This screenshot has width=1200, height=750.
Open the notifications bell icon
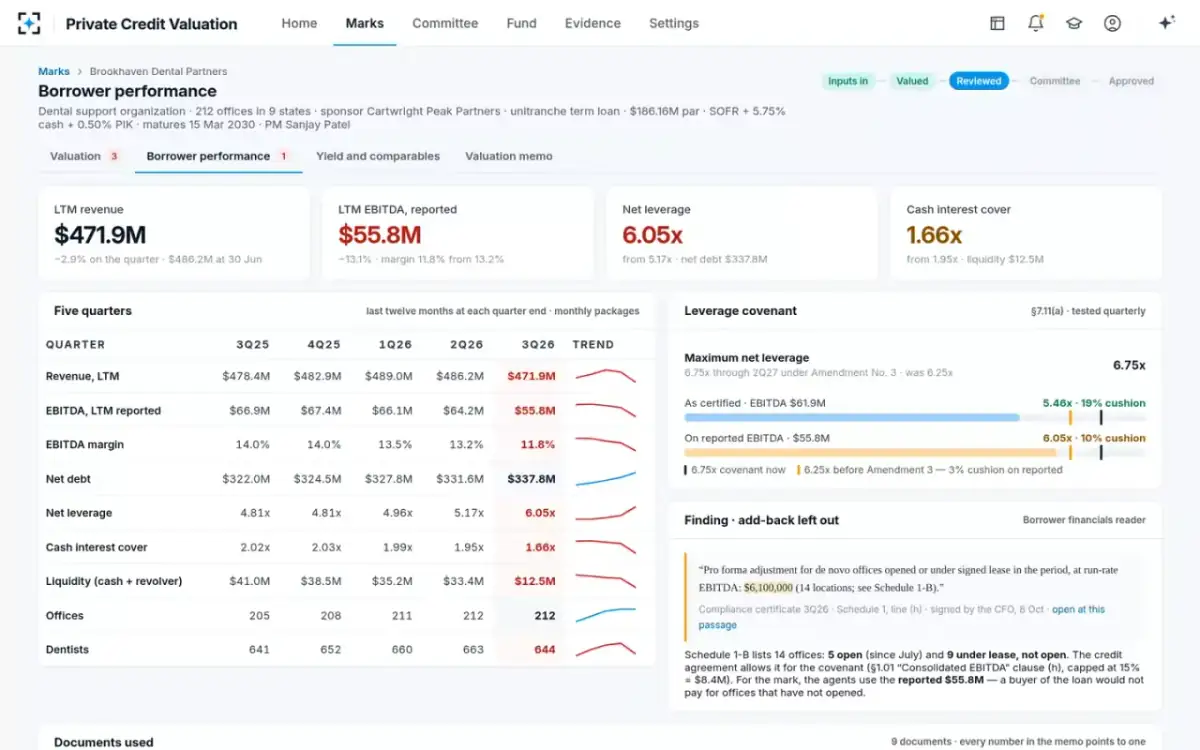[x=1035, y=23]
